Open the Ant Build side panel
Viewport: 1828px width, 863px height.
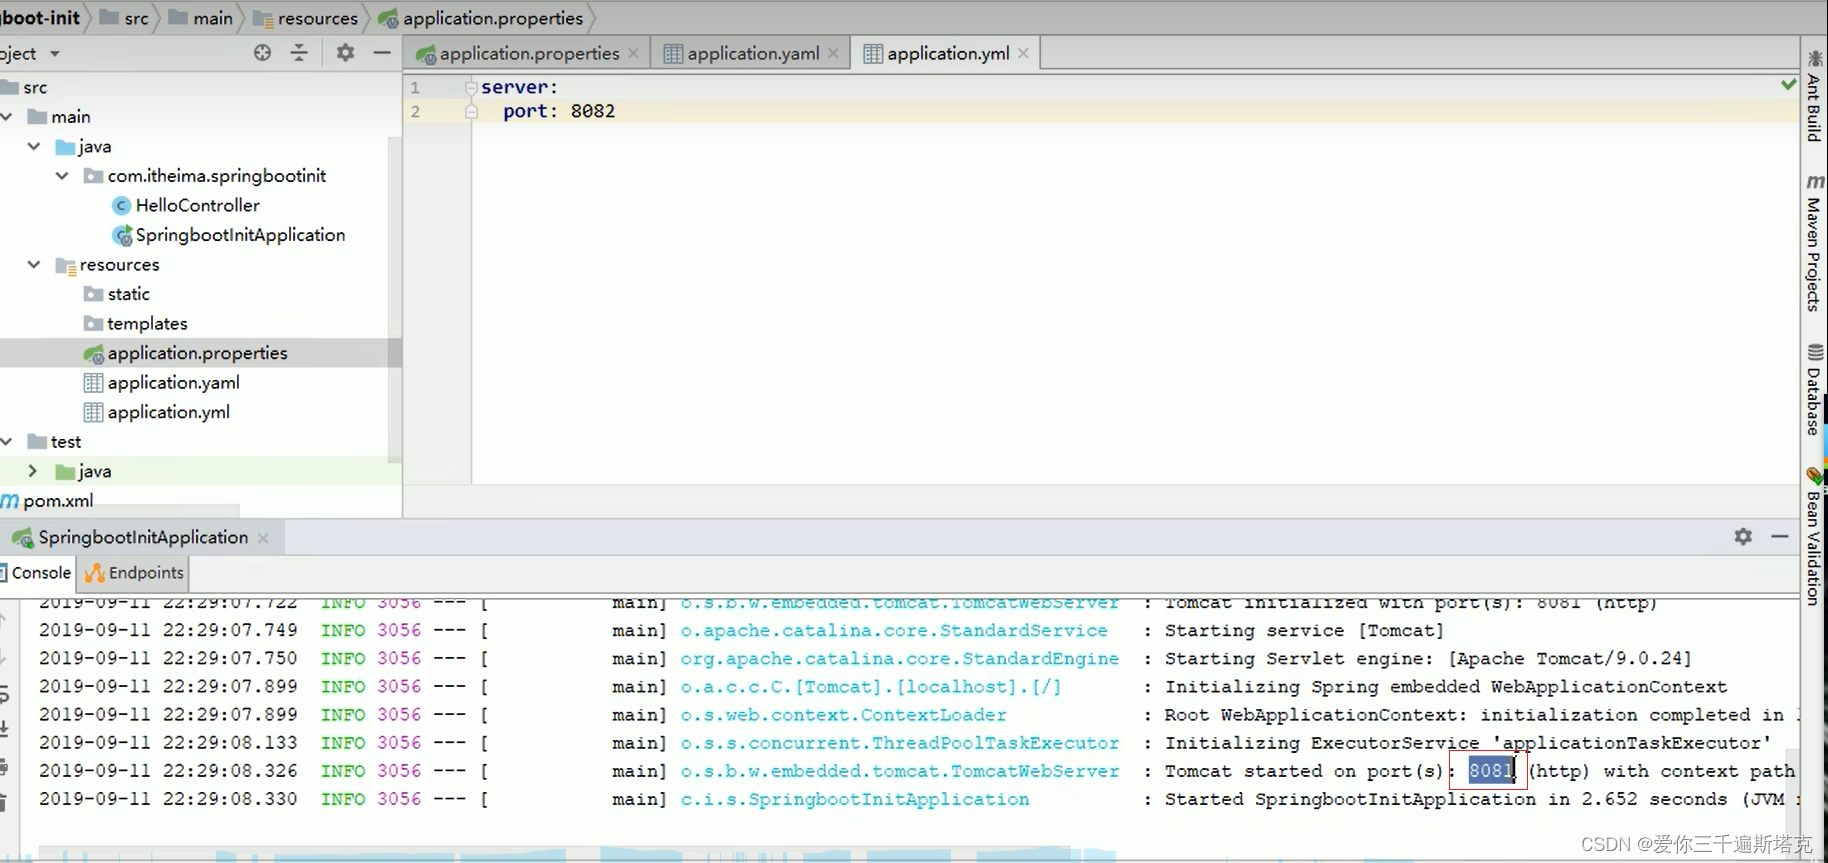[x=1814, y=96]
